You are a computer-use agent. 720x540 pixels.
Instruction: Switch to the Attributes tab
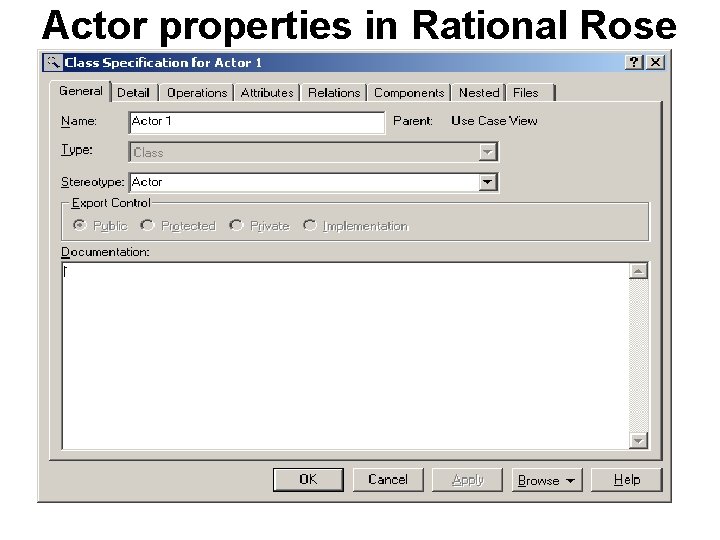tap(267, 93)
